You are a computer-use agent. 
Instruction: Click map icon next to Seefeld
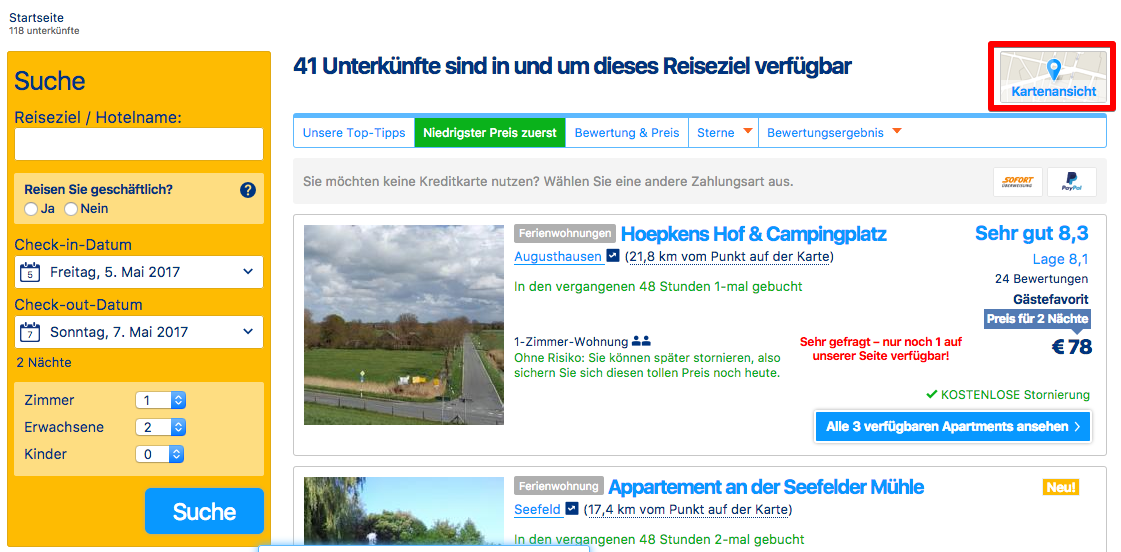pos(572,509)
